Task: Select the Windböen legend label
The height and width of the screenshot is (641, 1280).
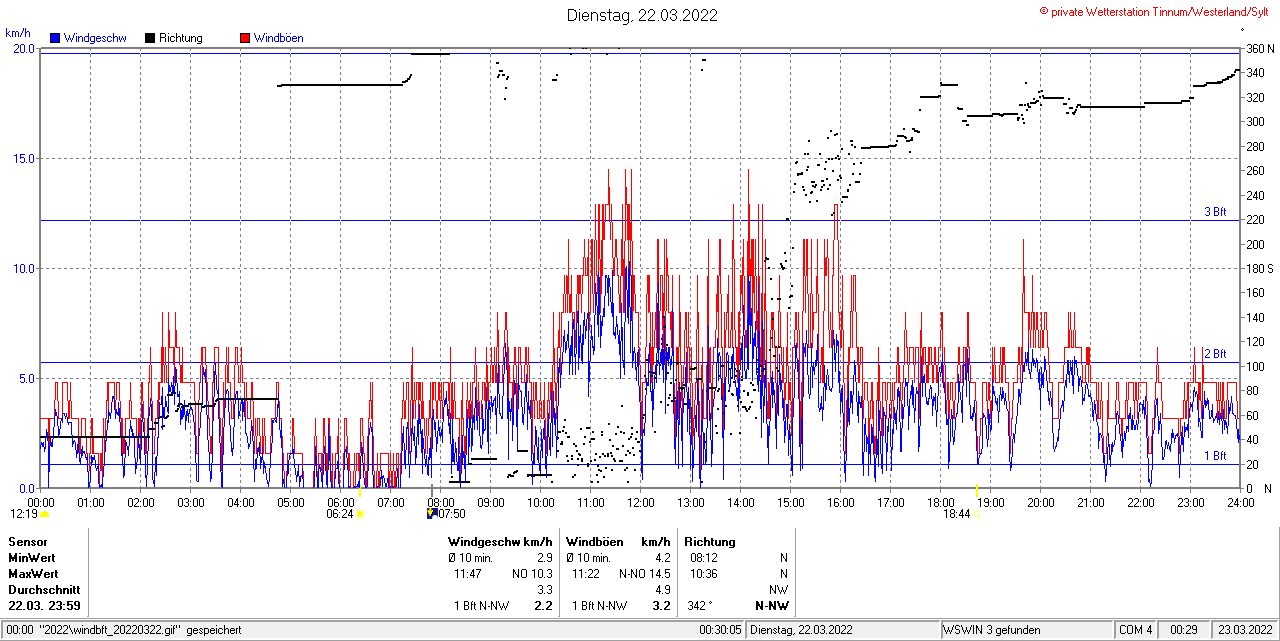Action: coord(279,38)
